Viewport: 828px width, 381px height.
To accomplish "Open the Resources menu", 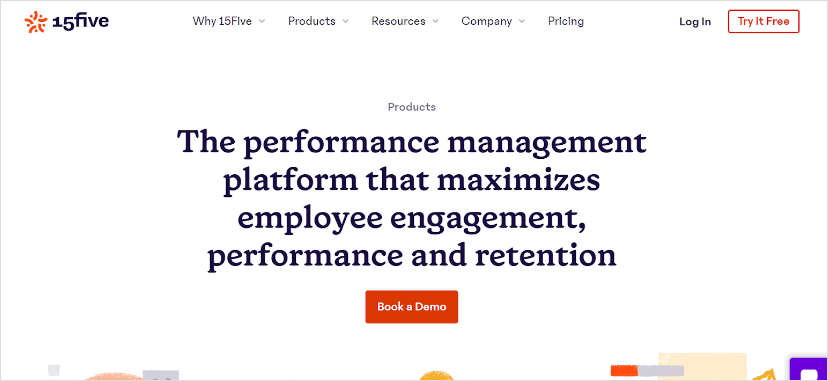I will [x=398, y=21].
